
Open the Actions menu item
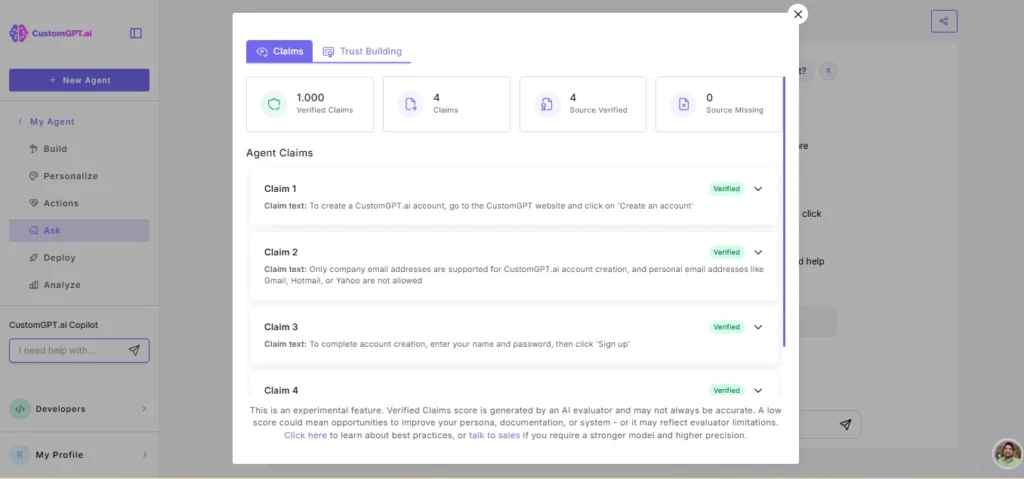[x=79, y=203]
